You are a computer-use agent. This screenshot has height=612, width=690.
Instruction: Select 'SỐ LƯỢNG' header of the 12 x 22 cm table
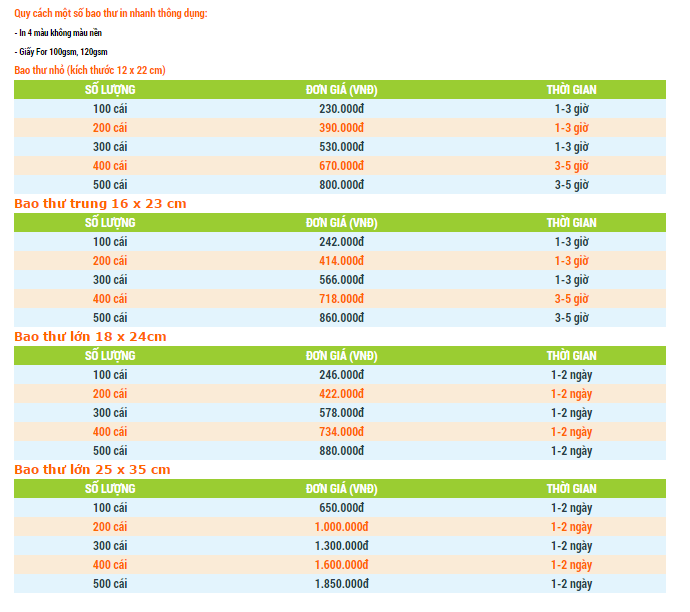pyautogui.click(x=110, y=90)
